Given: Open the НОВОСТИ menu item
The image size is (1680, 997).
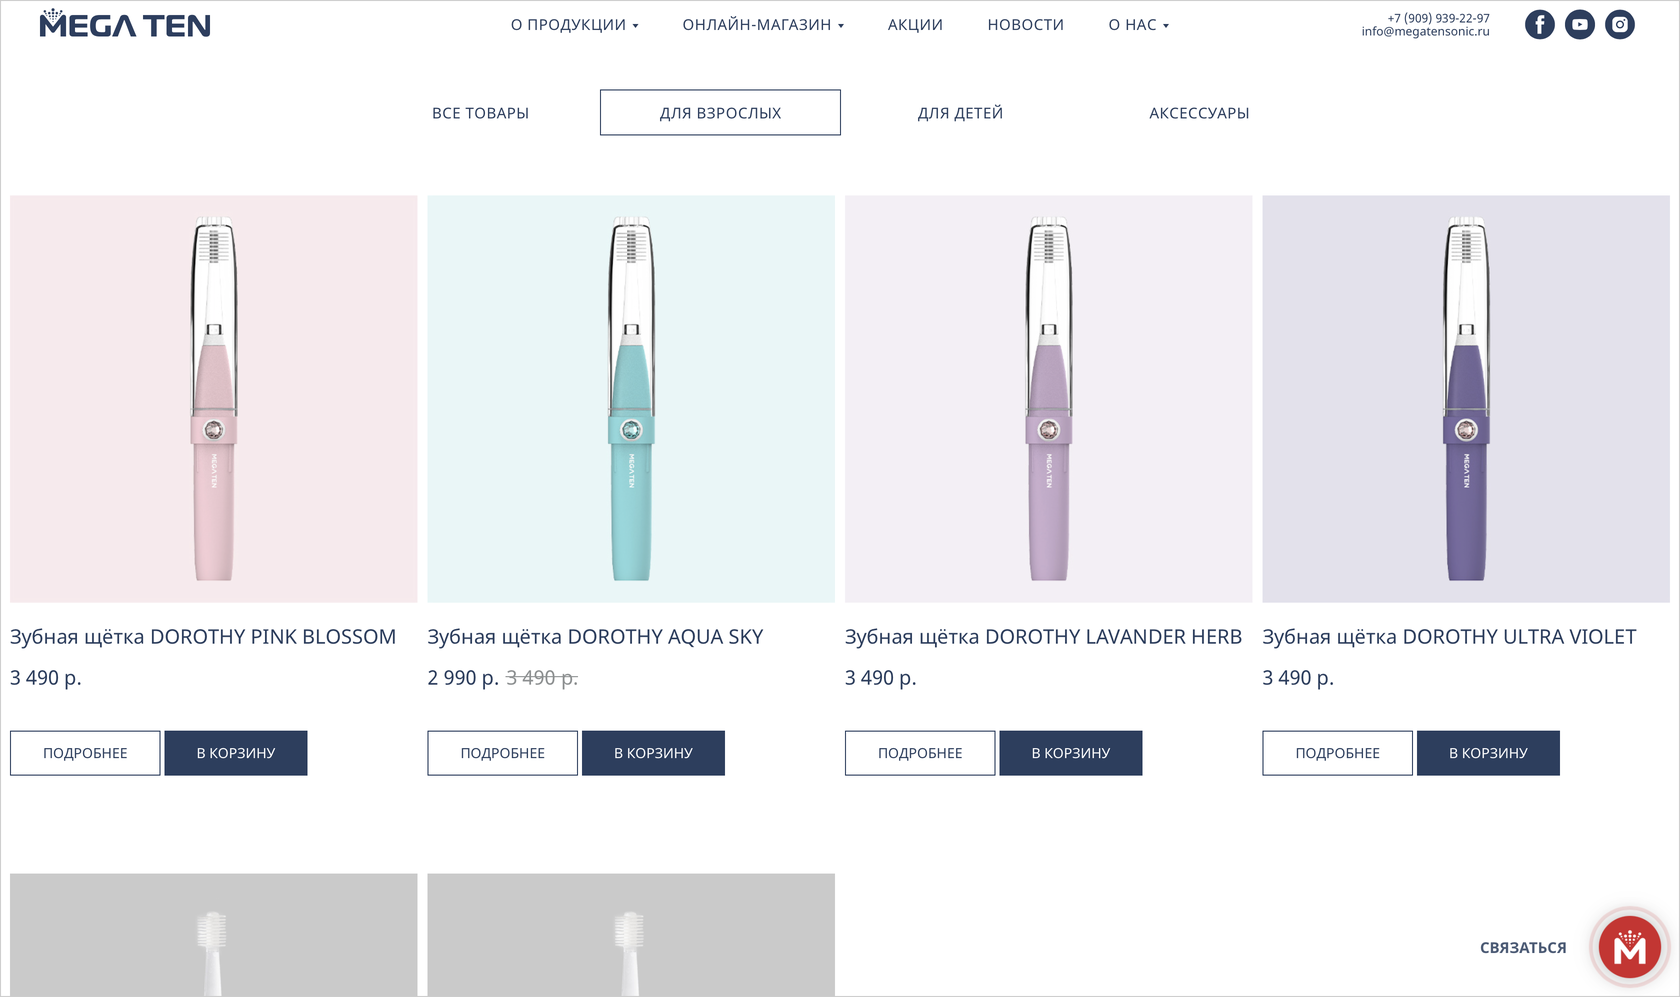Looking at the screenshot, I should click(x=1025, y=25).
